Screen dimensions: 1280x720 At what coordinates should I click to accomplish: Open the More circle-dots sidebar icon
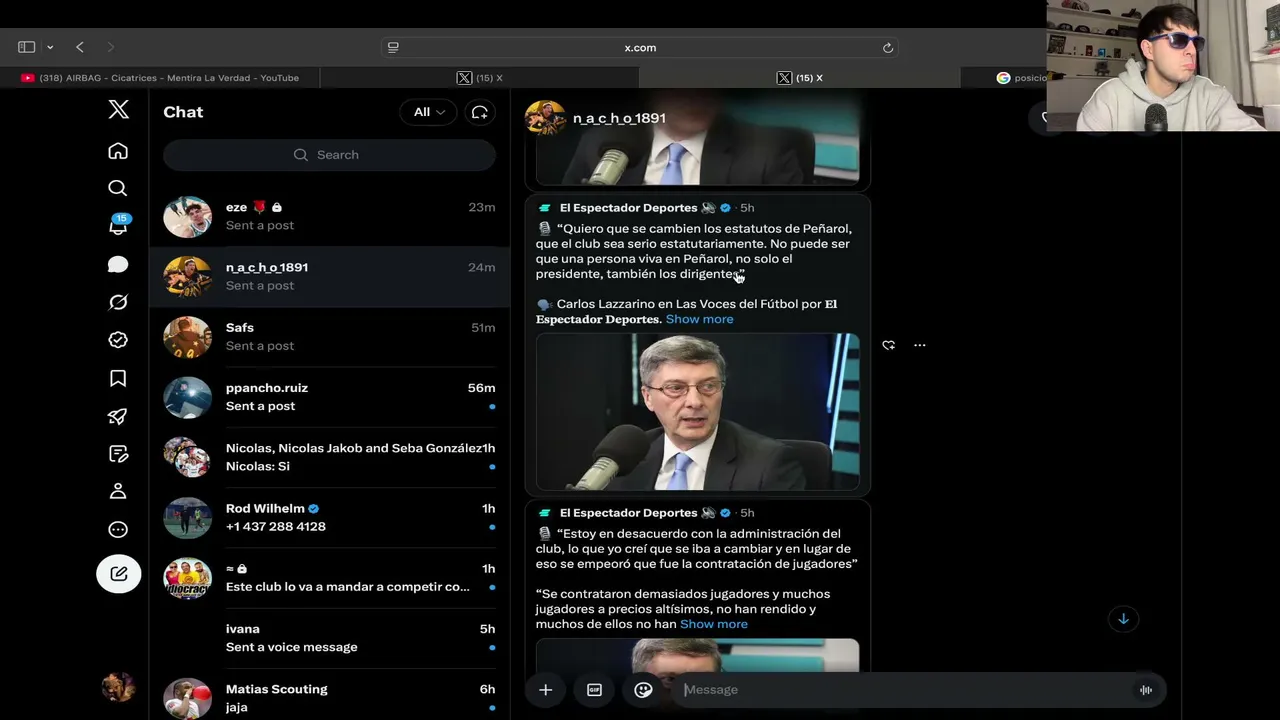click(118, 529)
